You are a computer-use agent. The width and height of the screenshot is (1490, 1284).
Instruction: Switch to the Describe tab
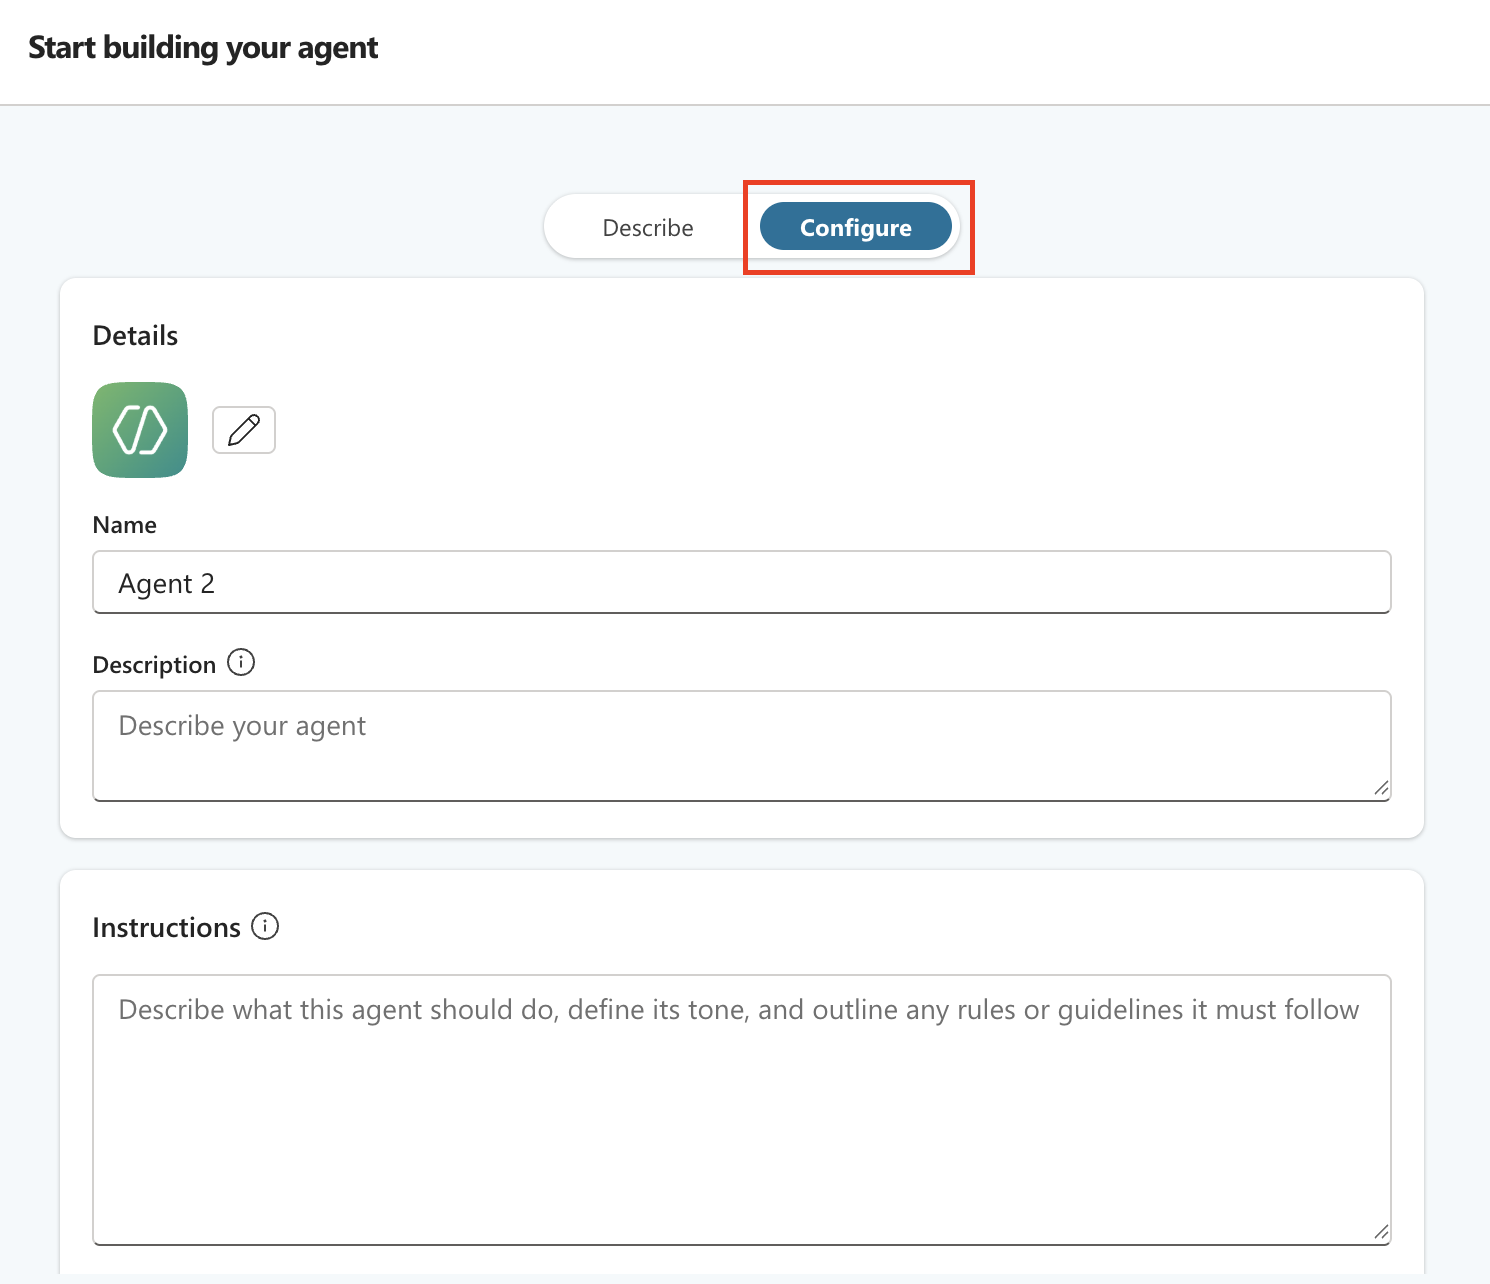(x=648, y=228)
